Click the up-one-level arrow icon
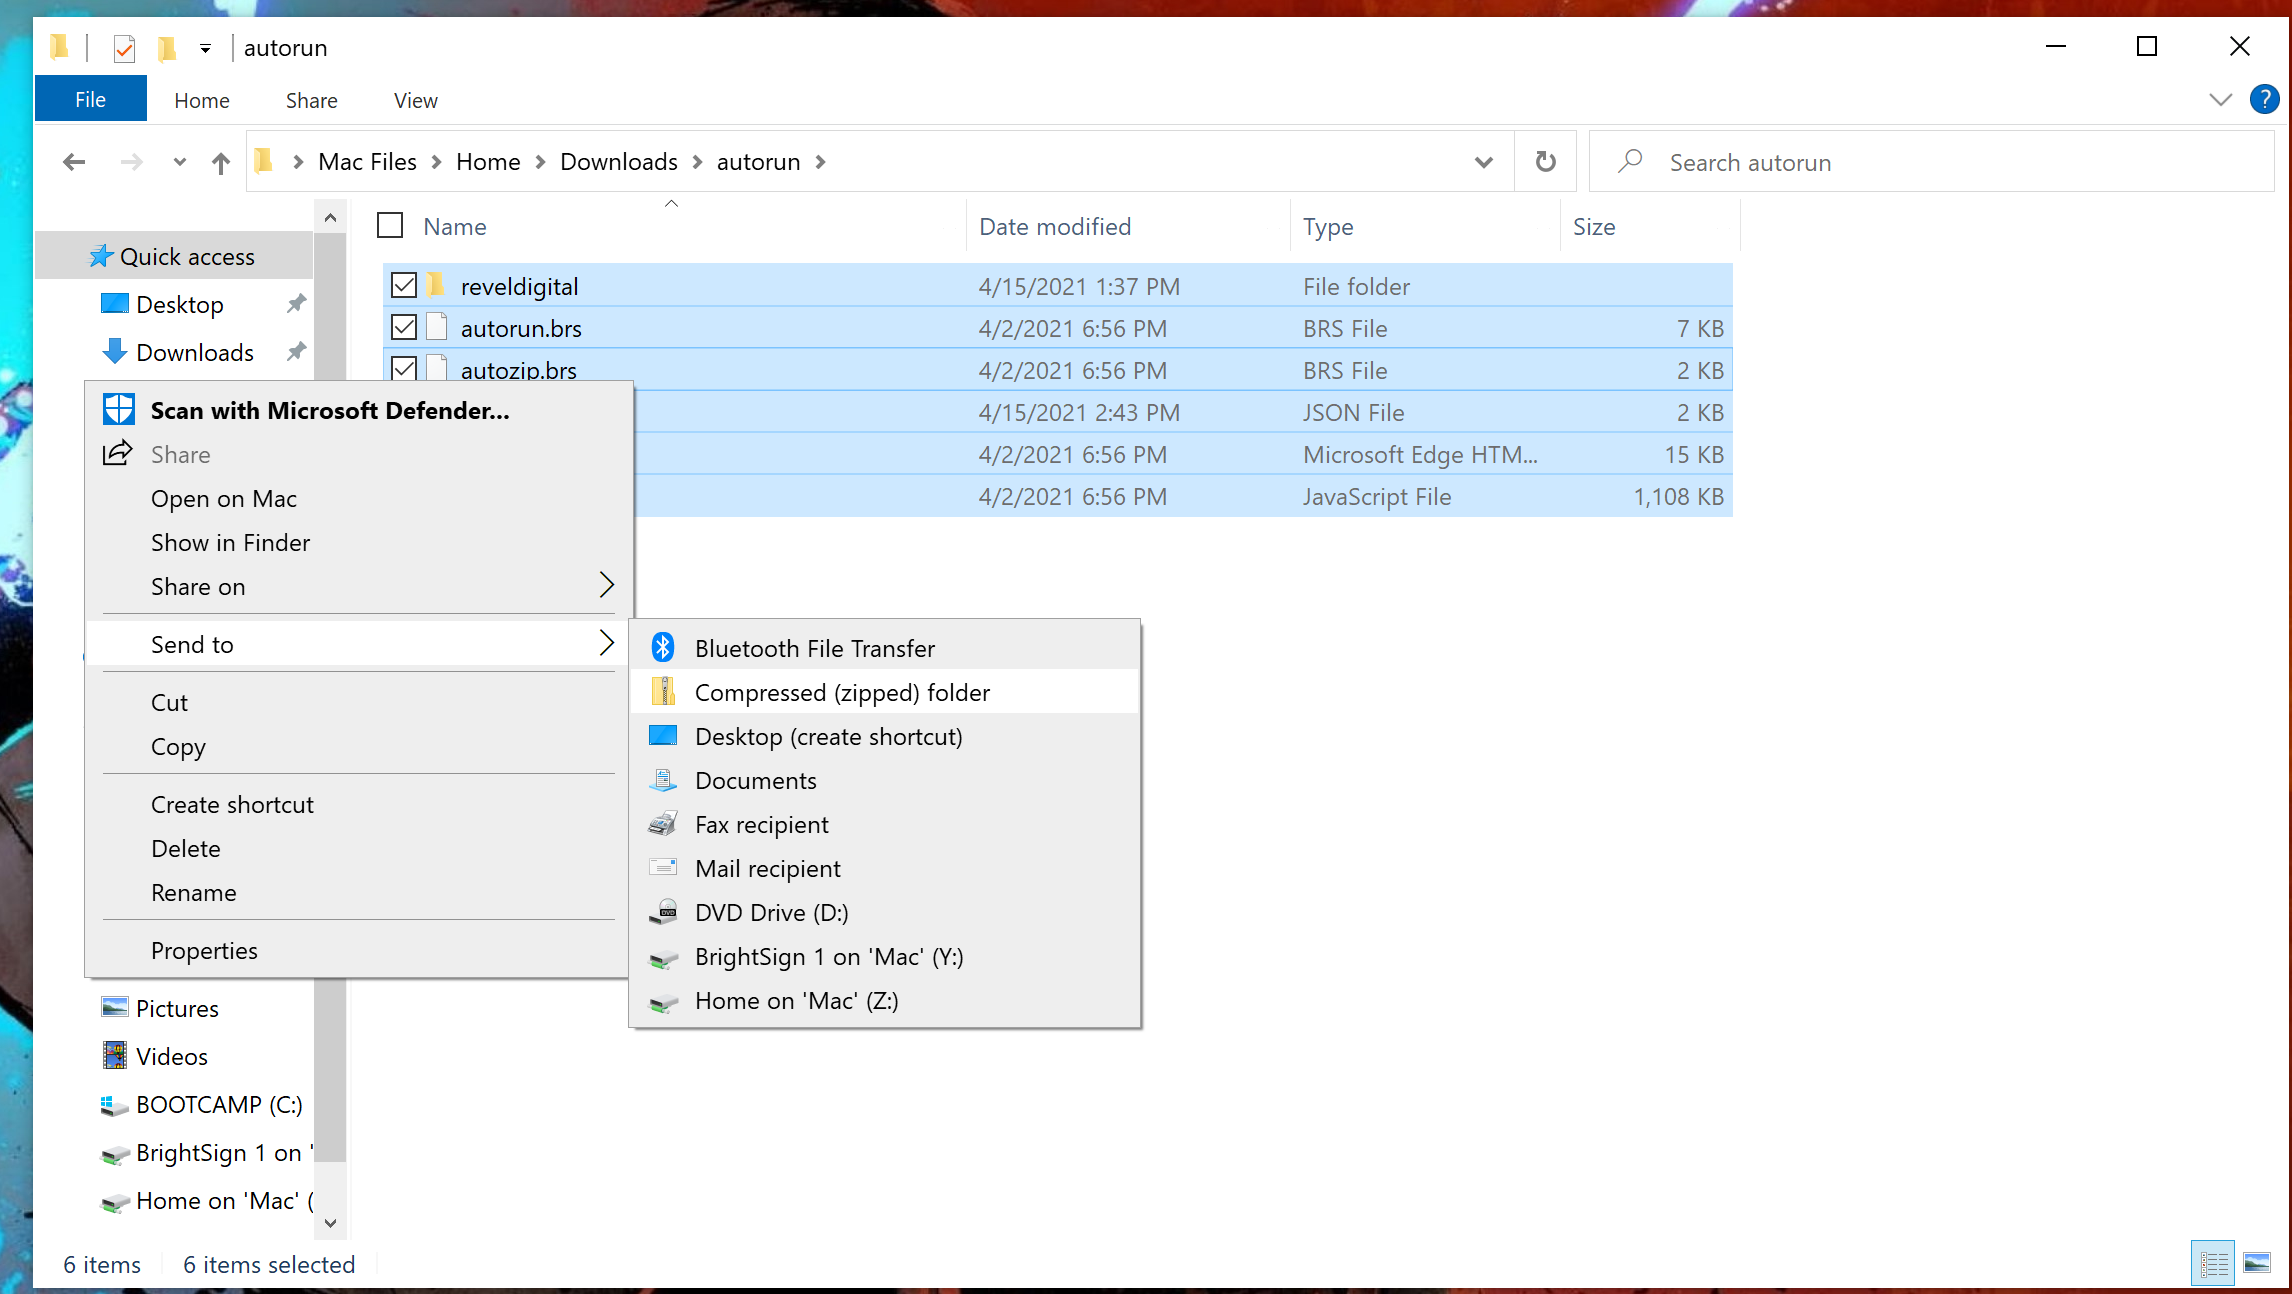 [221, 163]
